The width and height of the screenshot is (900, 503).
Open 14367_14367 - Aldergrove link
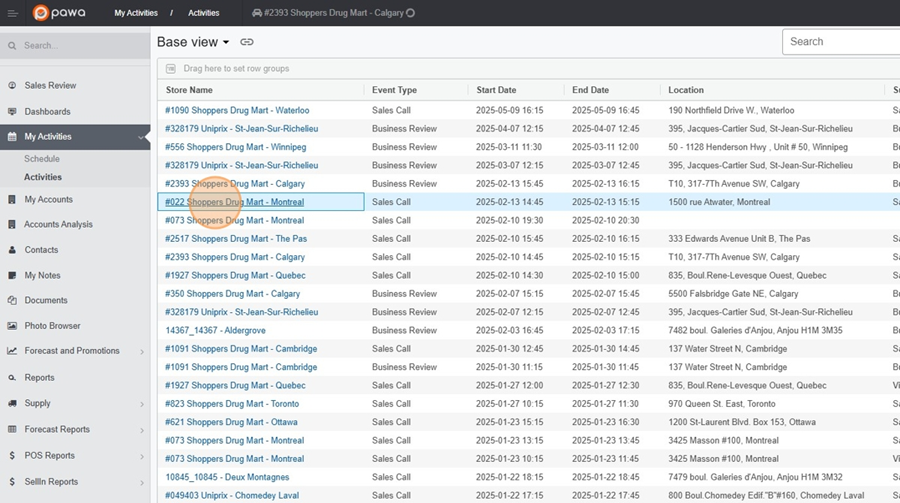tap(215, 330)
